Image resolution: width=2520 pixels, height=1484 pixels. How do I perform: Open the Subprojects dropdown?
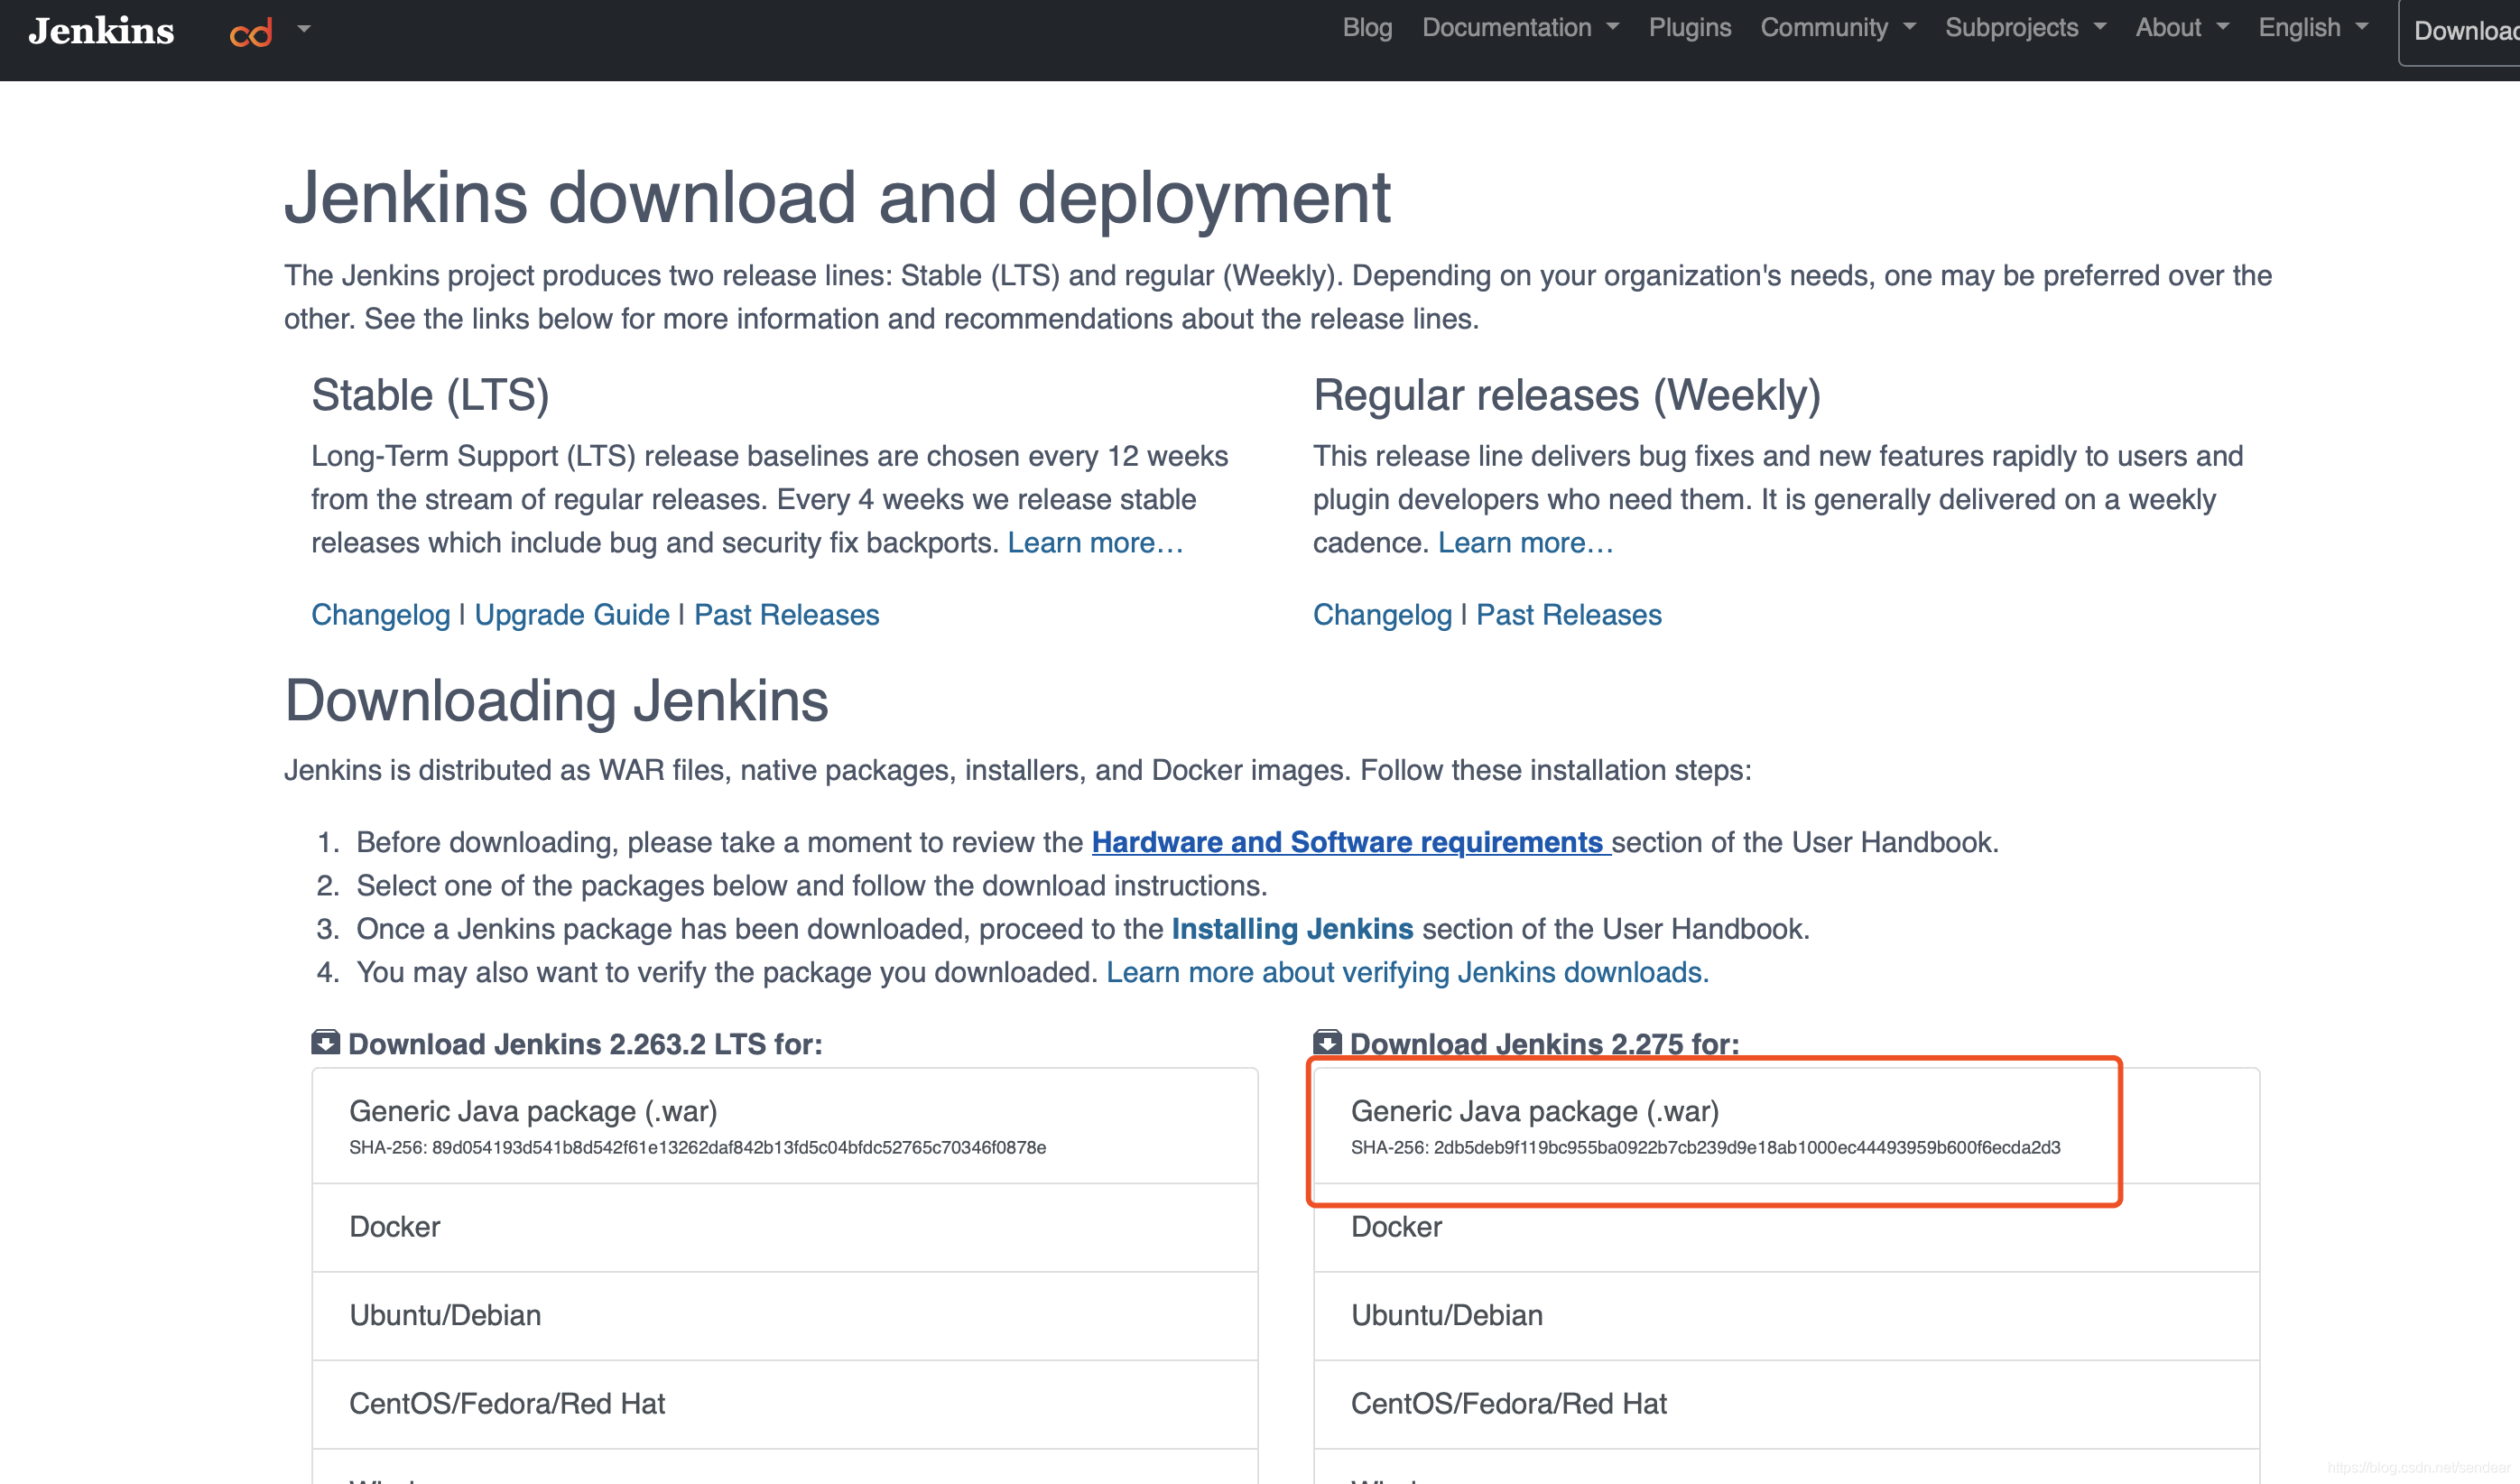pyautogui.click(x=2025, y=28)
